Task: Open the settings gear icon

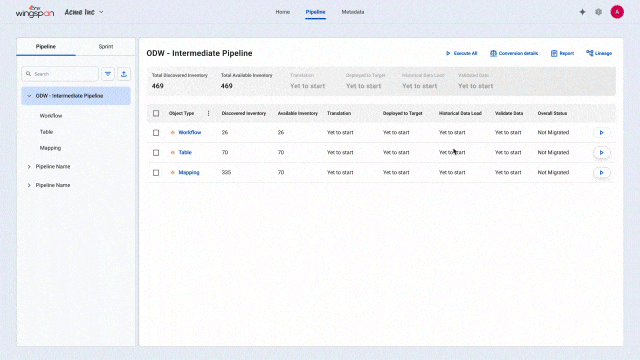Action: pyautogui.click(x=598, y=12)
